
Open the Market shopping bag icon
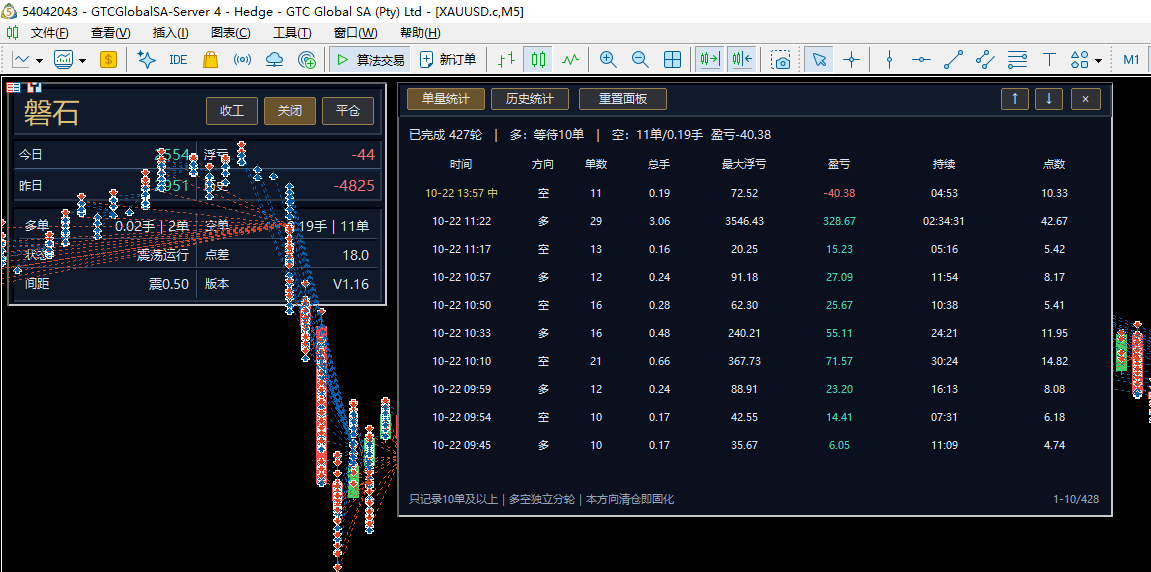[x=211, y=59]
